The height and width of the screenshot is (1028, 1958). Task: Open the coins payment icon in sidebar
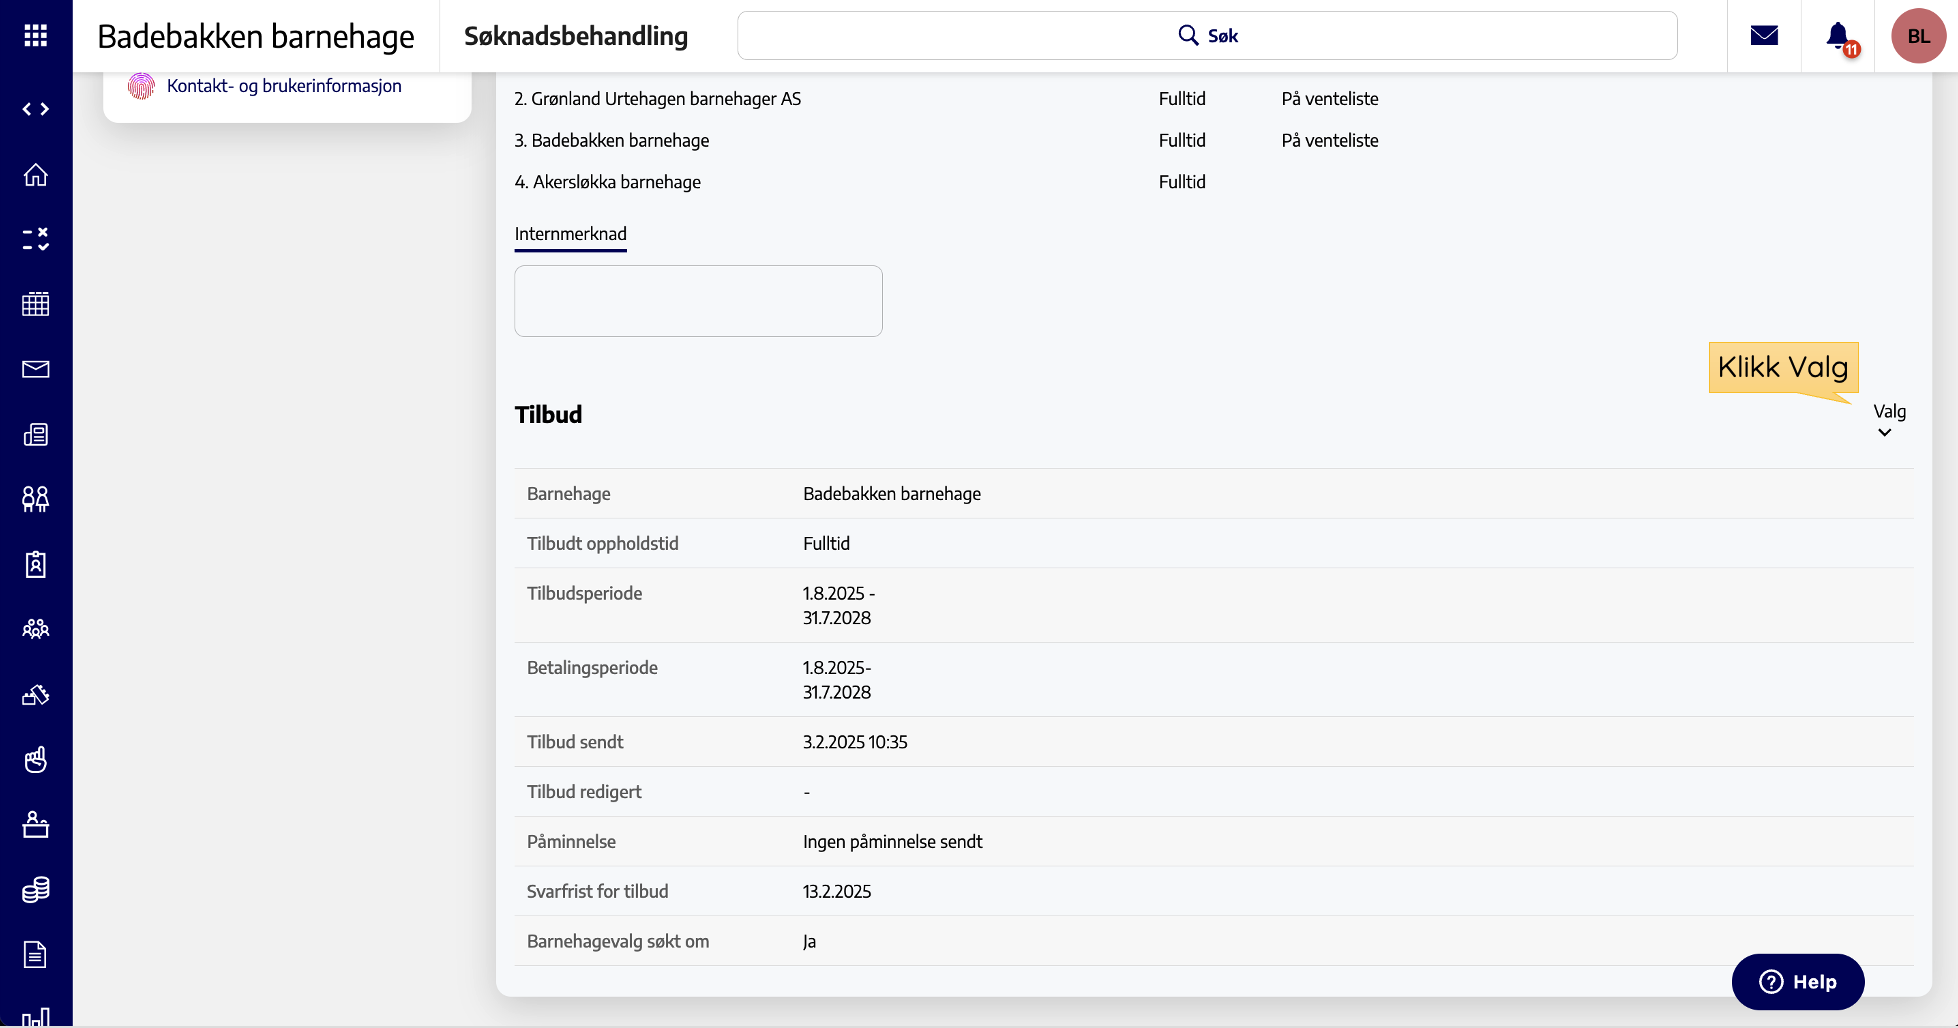pyautogui.click(x=36, y=889)
